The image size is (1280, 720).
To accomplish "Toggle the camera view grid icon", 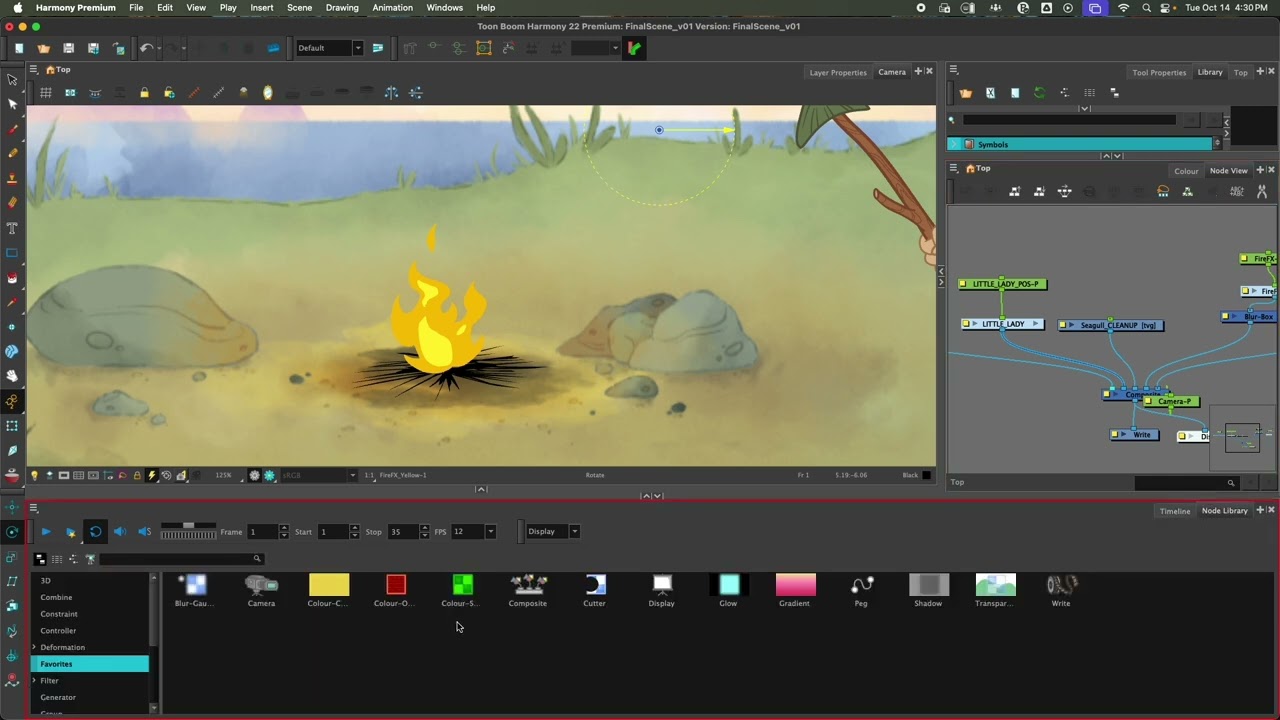I will pyautogui.click(x=46, y=93).
